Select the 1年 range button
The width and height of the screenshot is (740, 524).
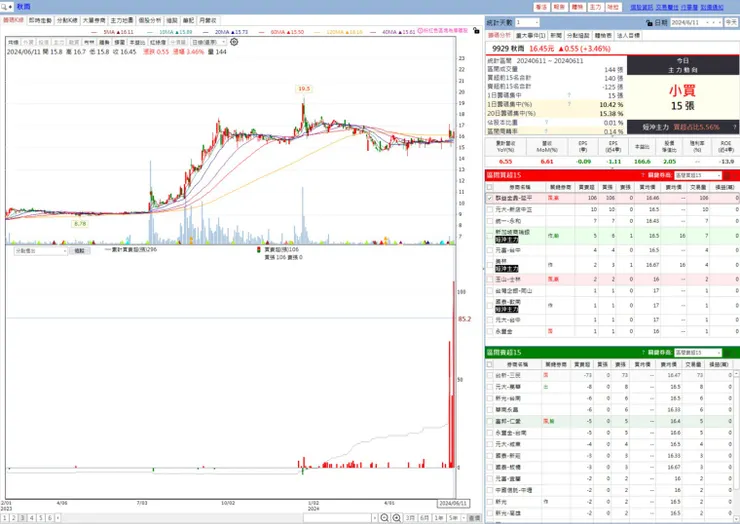click(x=438, y=518)
